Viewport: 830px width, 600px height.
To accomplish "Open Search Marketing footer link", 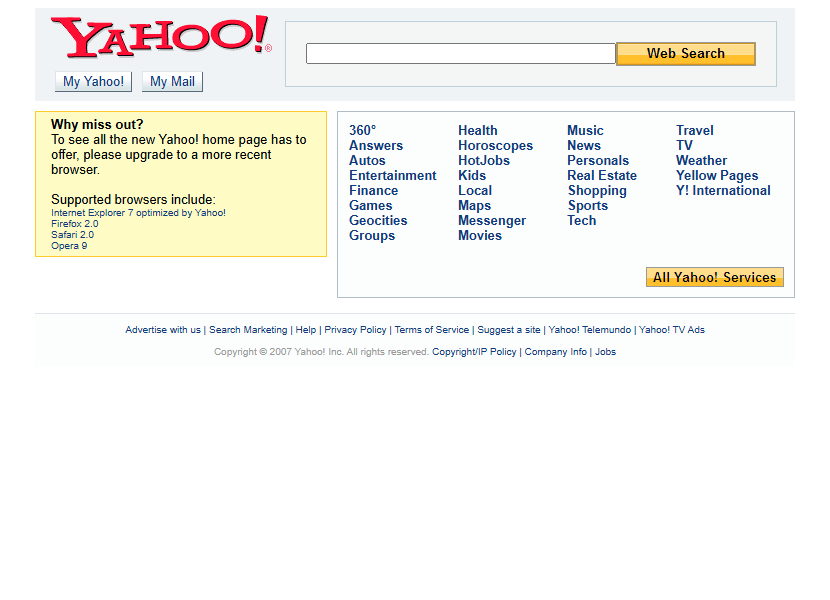I will [248, 330].
